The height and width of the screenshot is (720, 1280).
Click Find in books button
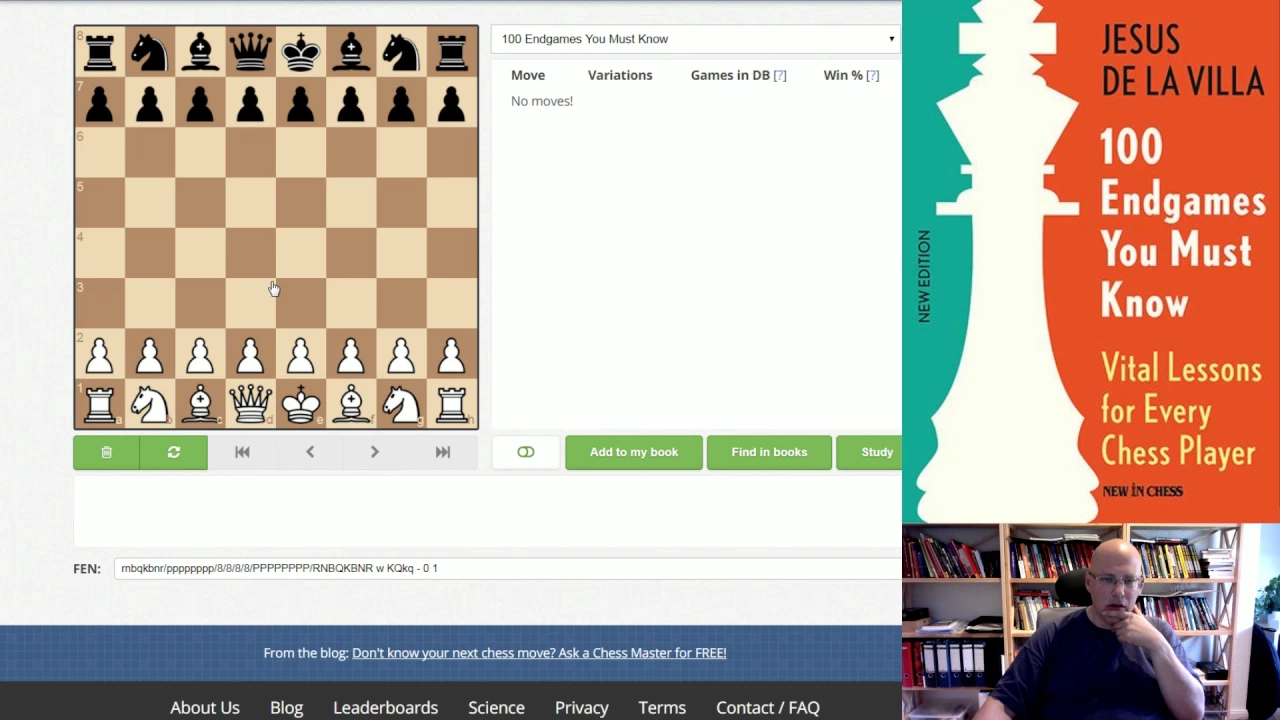769,452
